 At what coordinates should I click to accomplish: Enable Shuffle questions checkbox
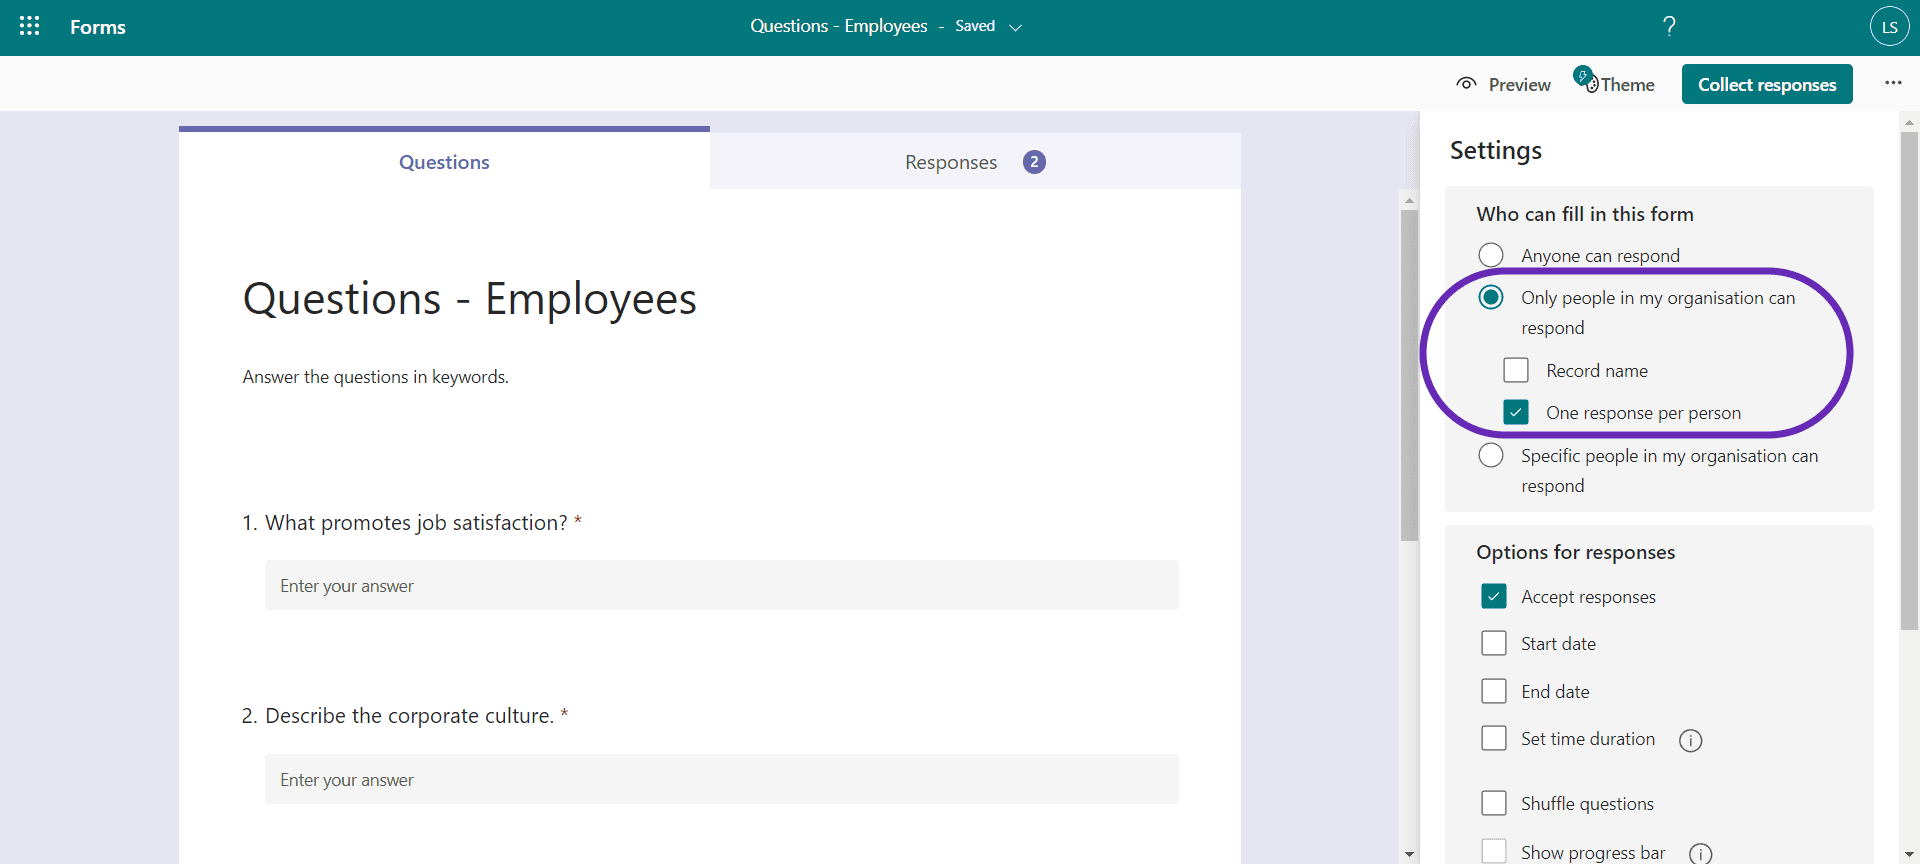point(1494,803)
